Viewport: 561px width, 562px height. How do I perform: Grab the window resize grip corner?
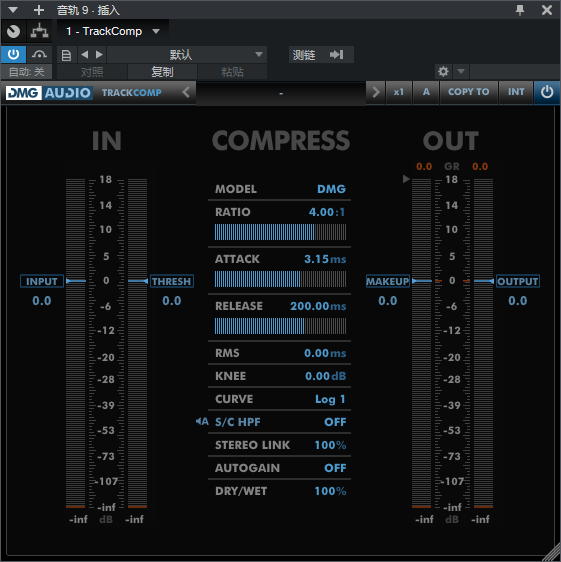(x=552, y=553)
